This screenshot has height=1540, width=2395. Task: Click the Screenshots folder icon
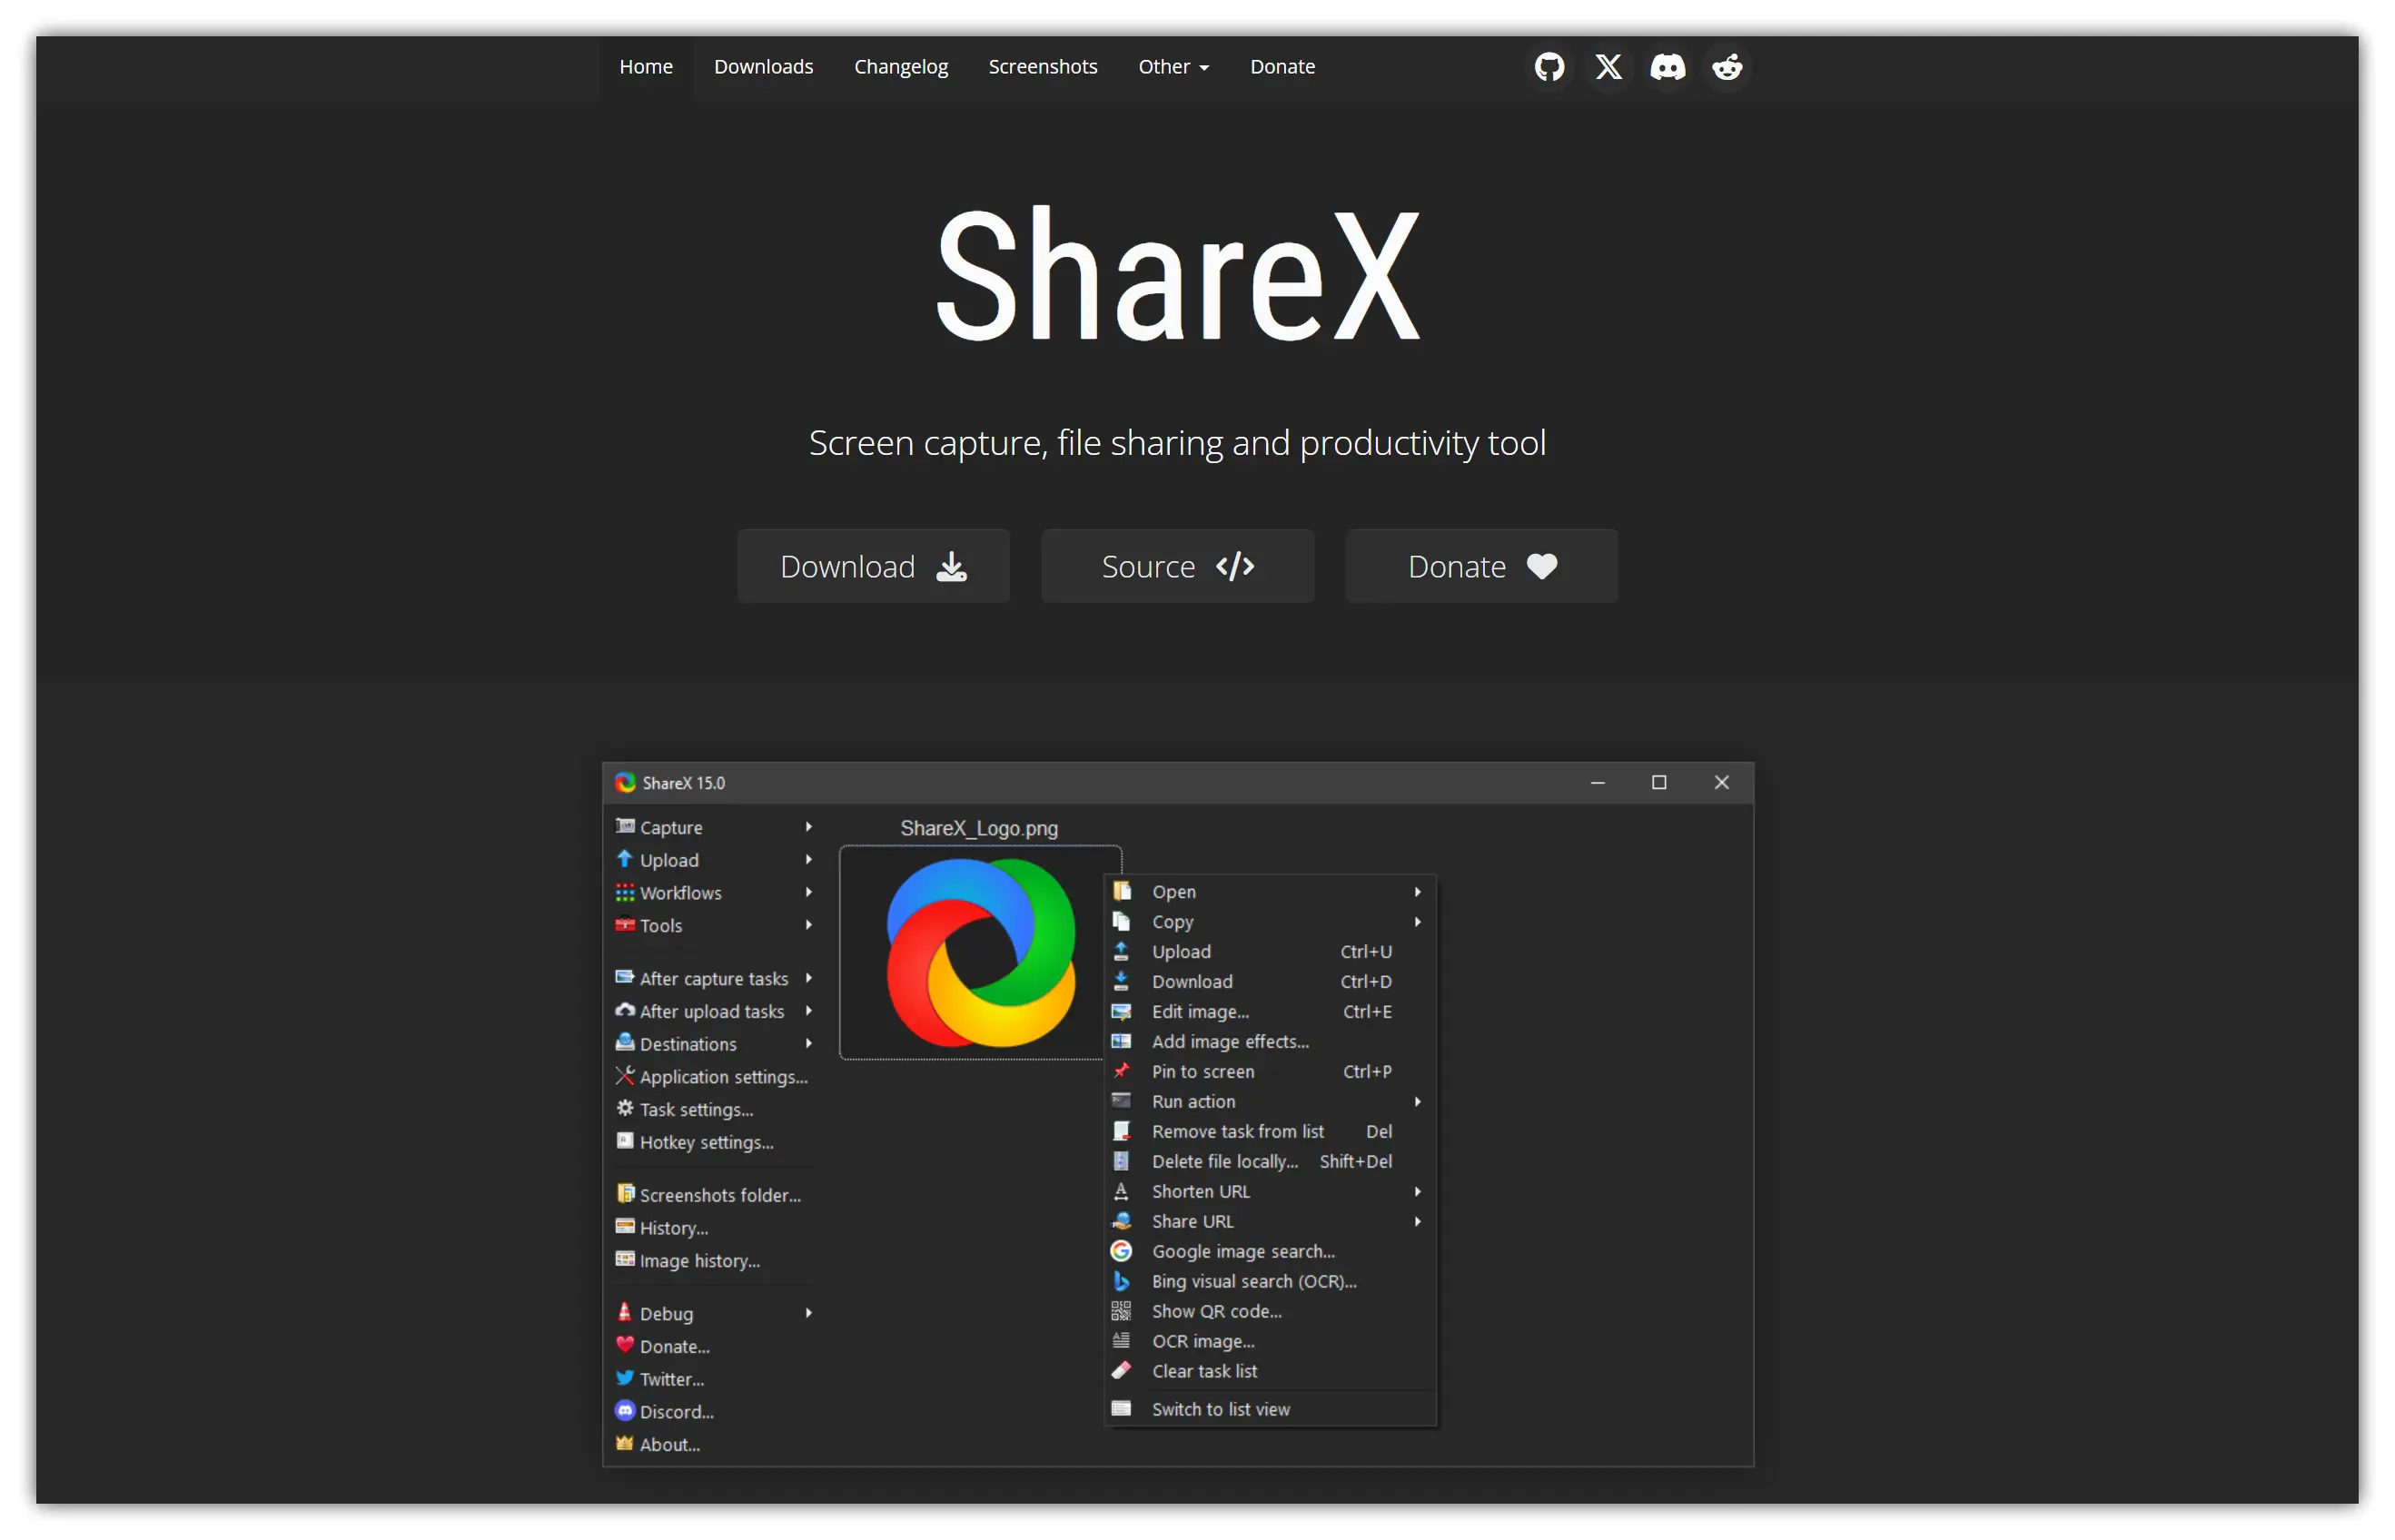(625, 1194)
